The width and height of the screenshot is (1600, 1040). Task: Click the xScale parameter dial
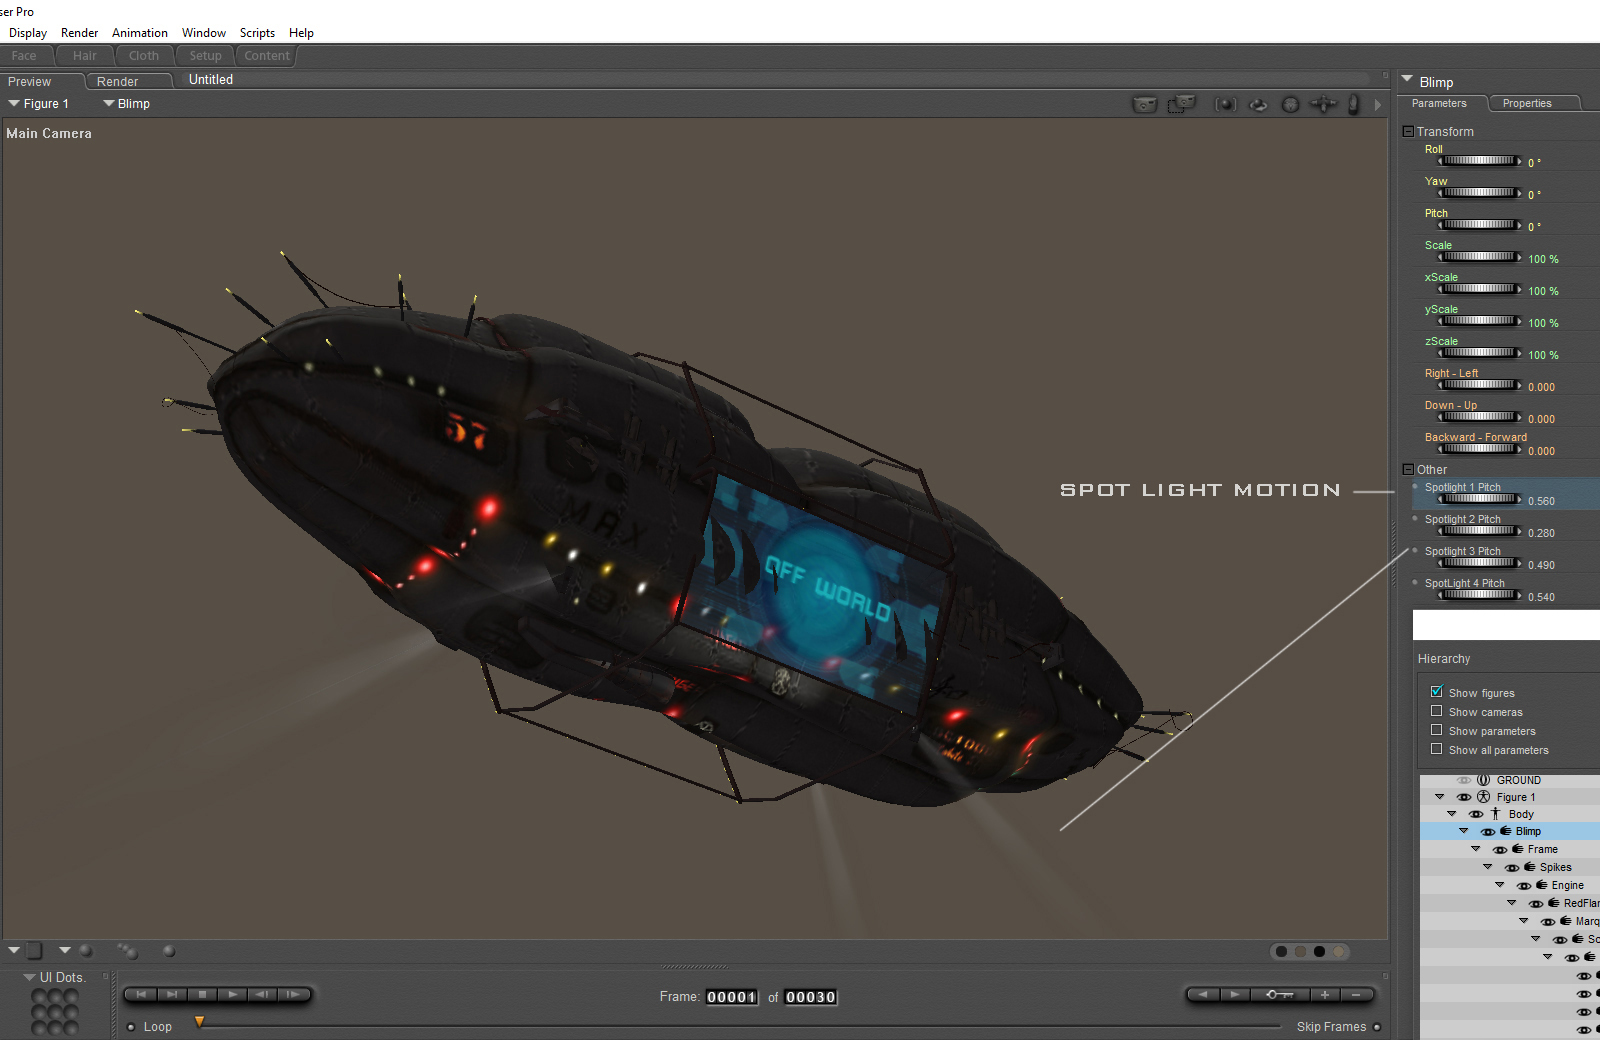(x=1479, y=288)
